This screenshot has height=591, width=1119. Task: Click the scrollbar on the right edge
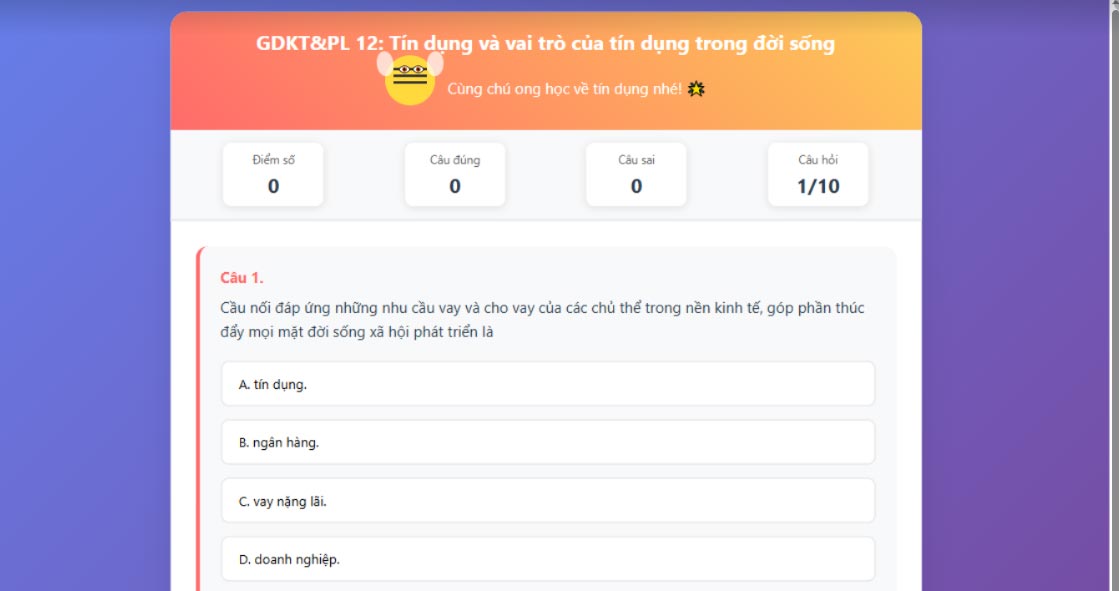(1113, 300)
